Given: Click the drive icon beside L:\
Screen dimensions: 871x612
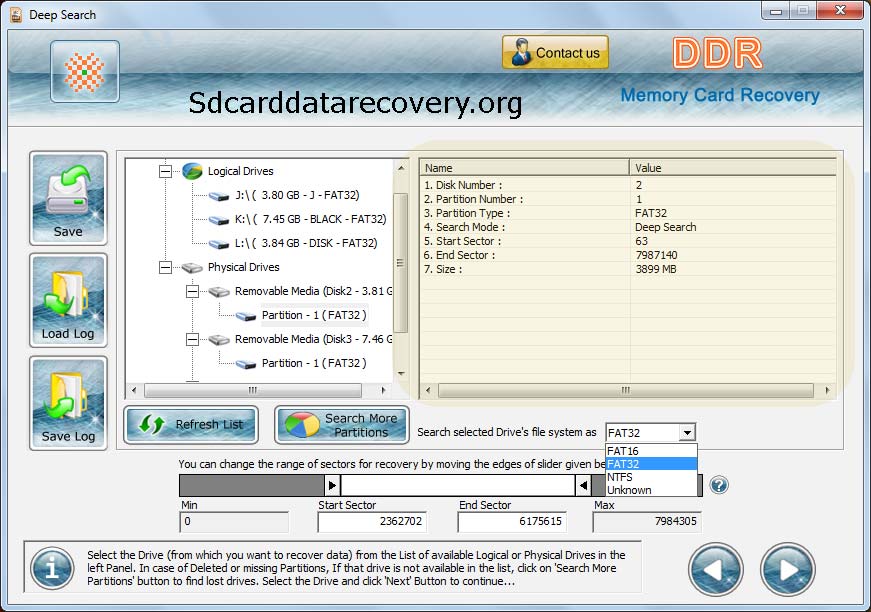Looking at the screenshot, I should 219,244.
